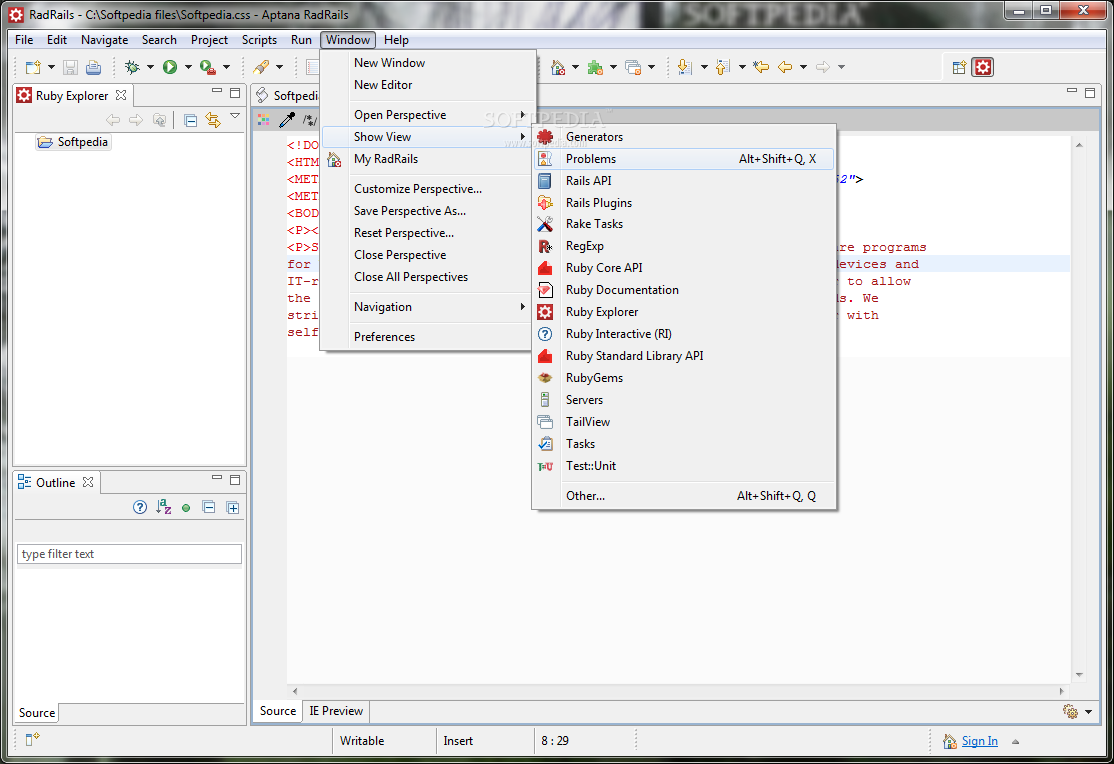1114x764 pixels.
Task: Click the TailView icon
Action: click(x=545, y=422)
